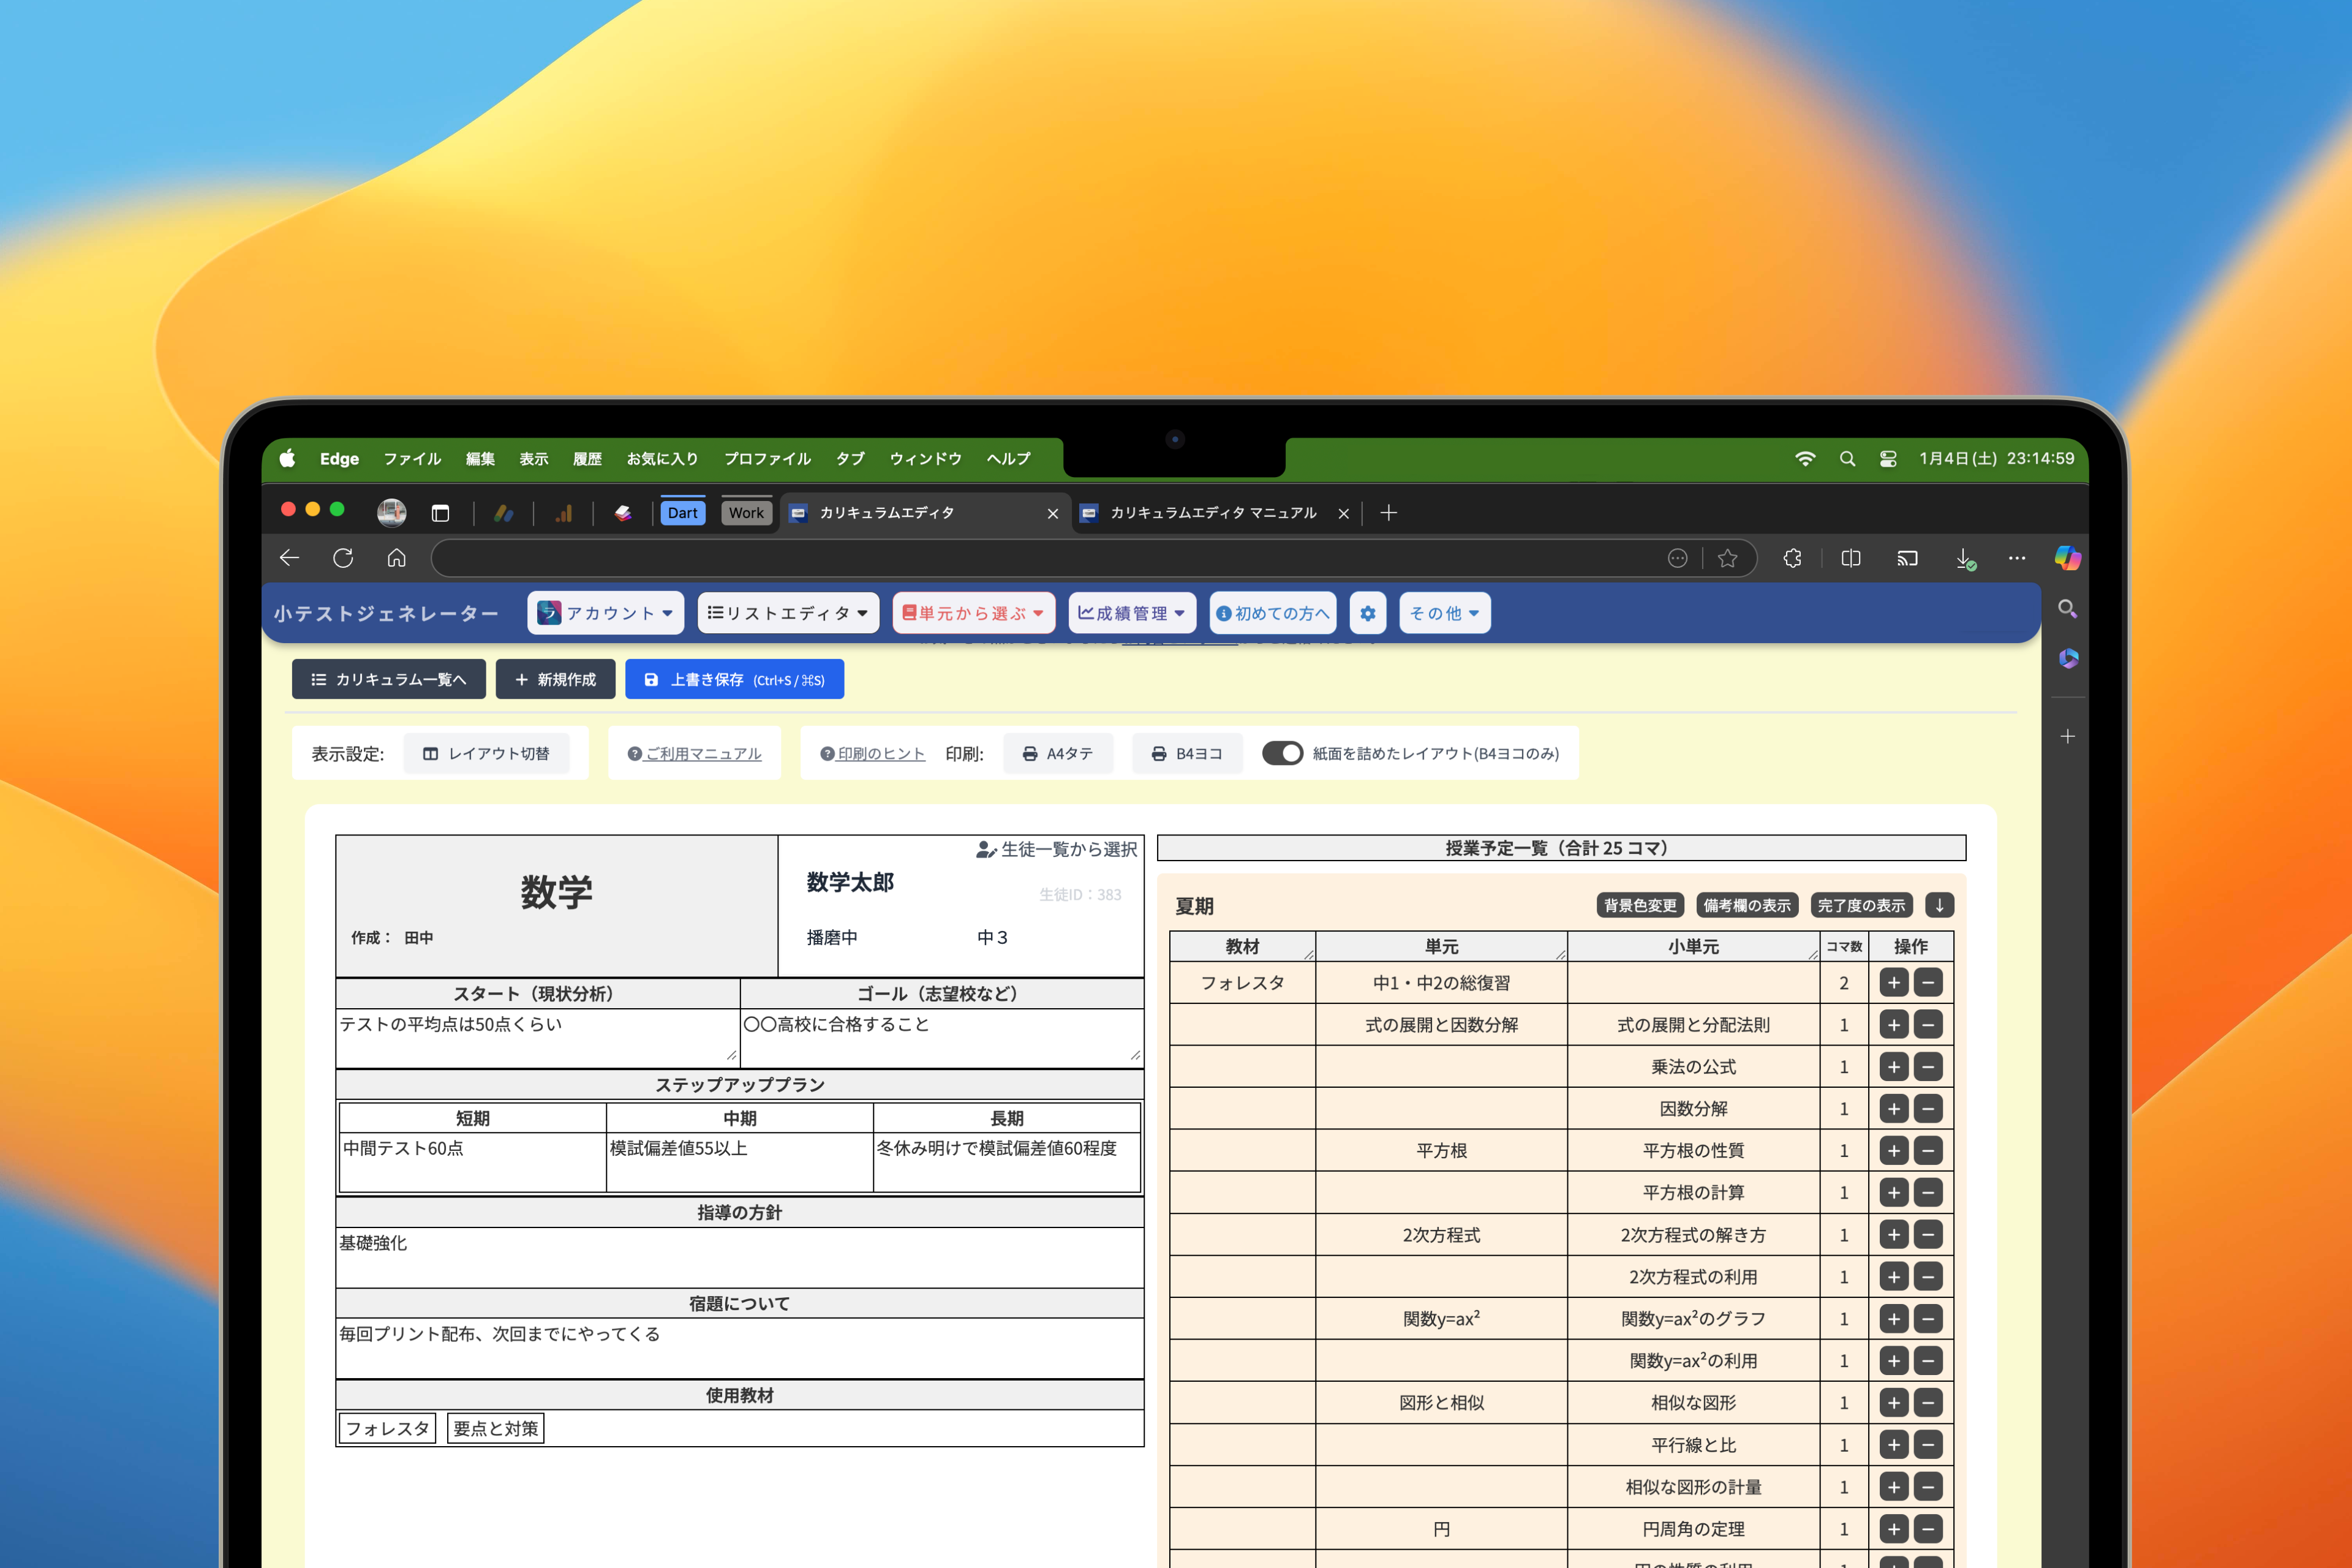The width and height of the screenshot is (2352, 1568).
Task: Click the settings gear button in navbar
Action: point(1367,613)
